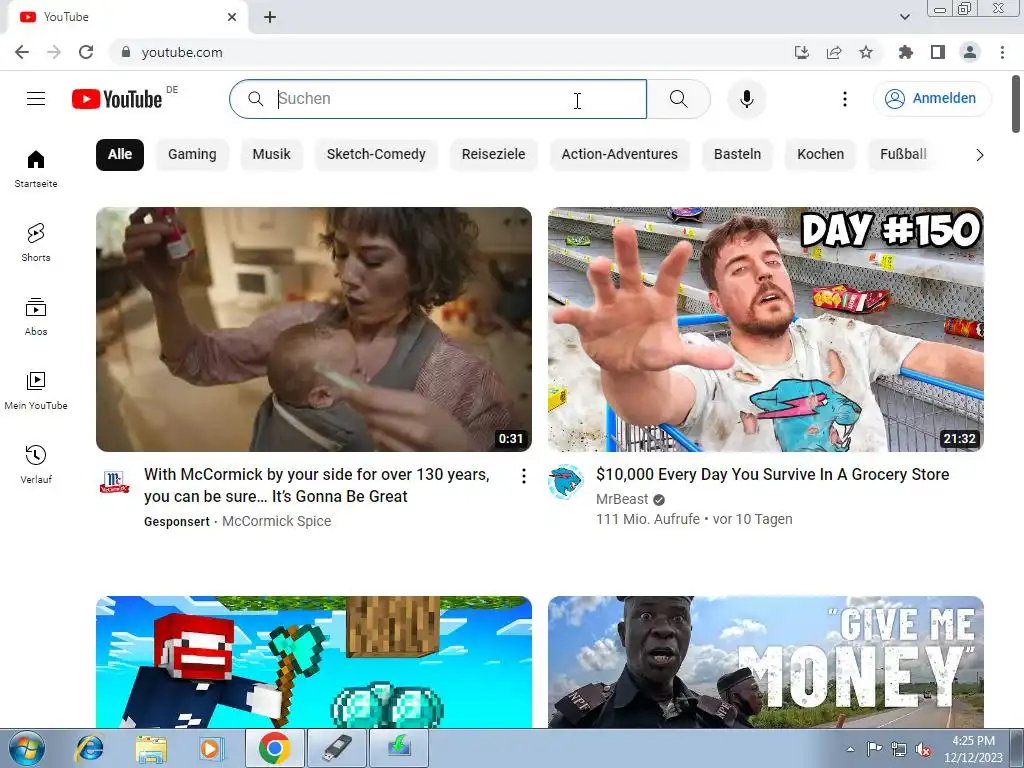
Task: Open the Grocery Store video title
Action: (773, 475)
